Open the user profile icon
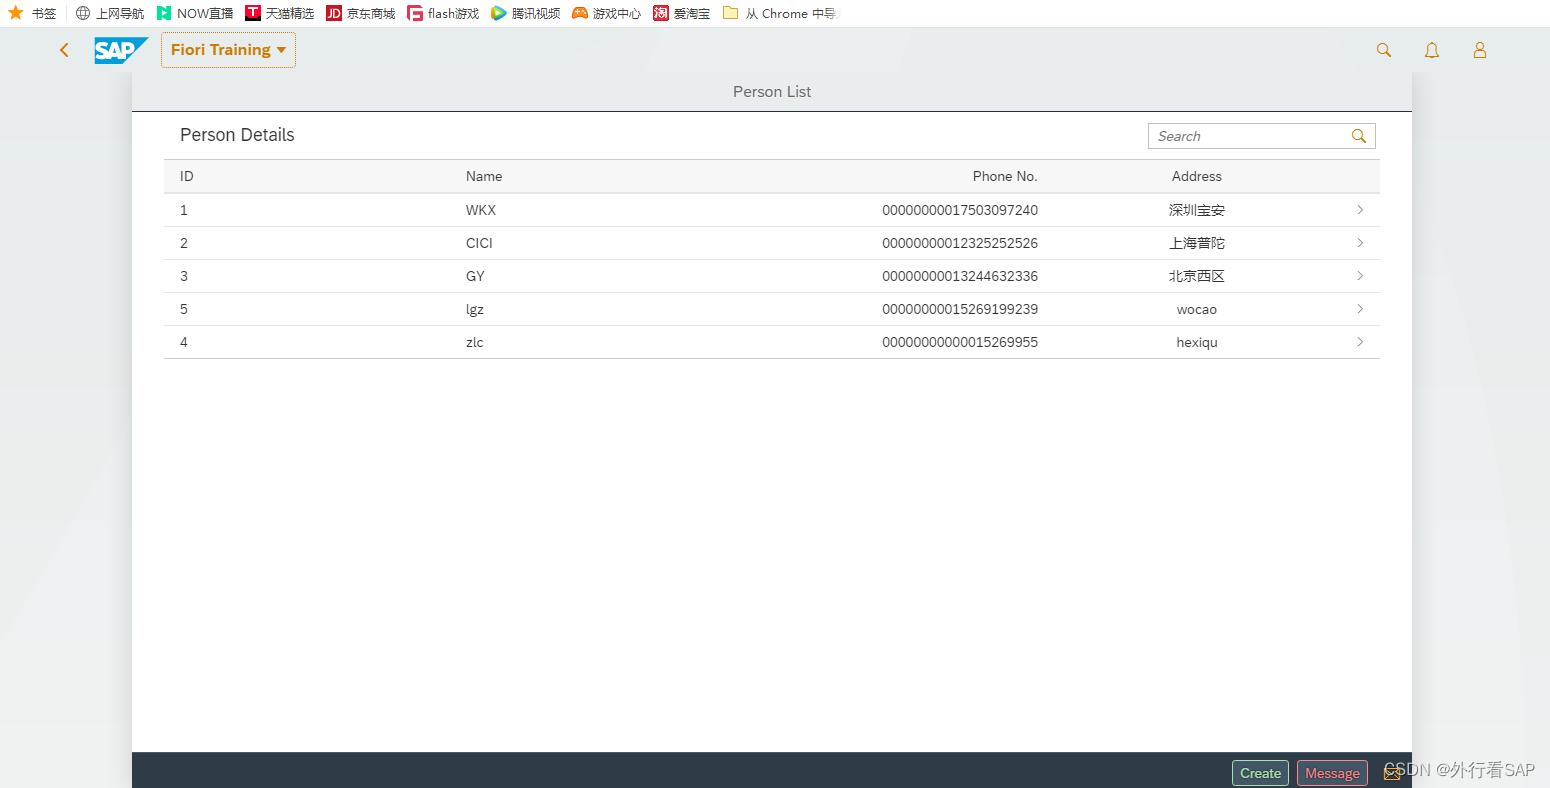 click(x=1480, y=50)
